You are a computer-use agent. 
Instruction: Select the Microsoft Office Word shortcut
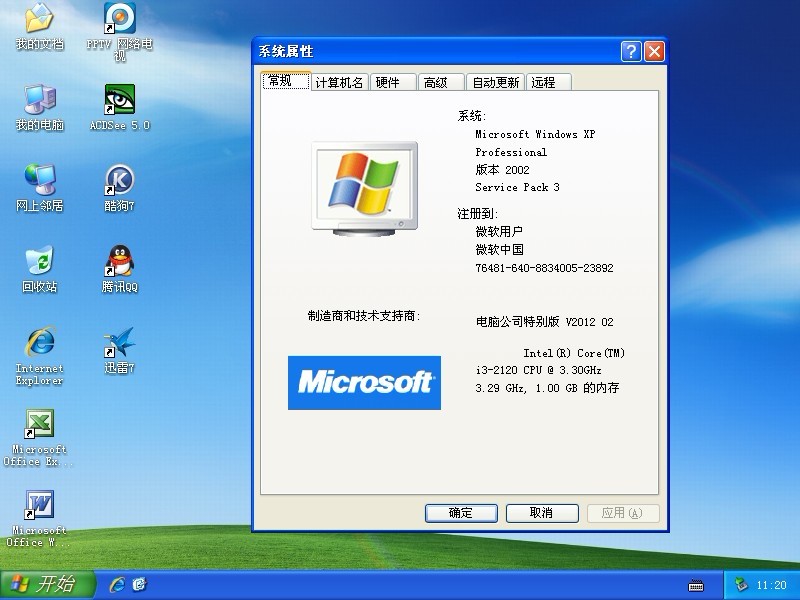[39, 519]
